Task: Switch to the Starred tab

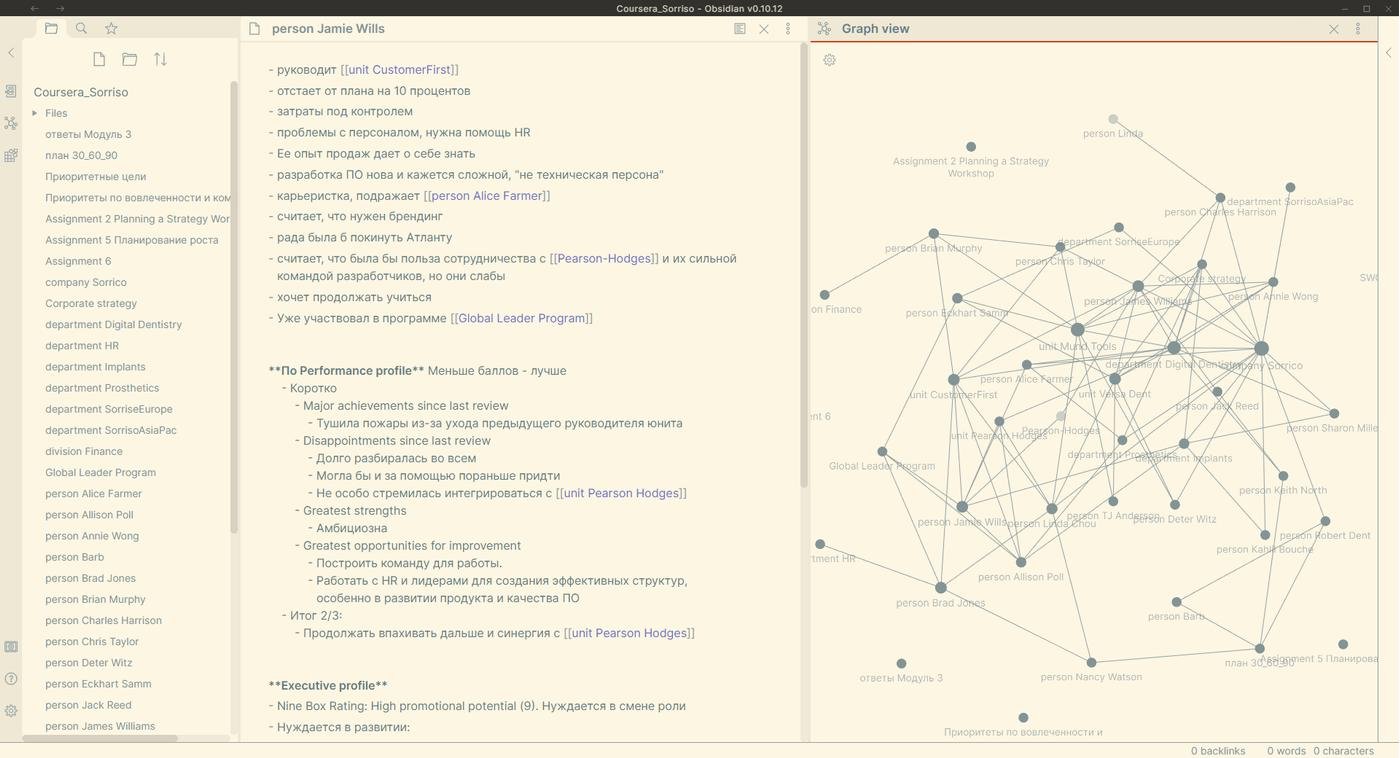Action: point(111,29)
